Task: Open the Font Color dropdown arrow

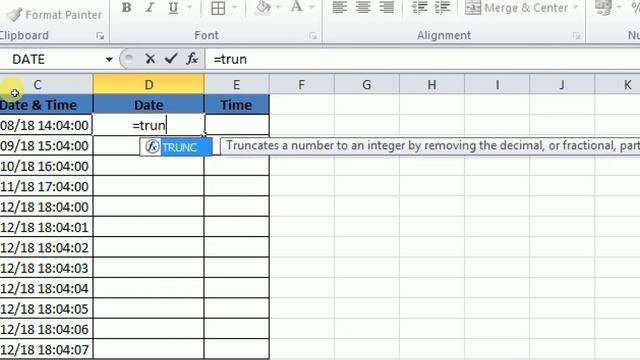Action: 312,7
